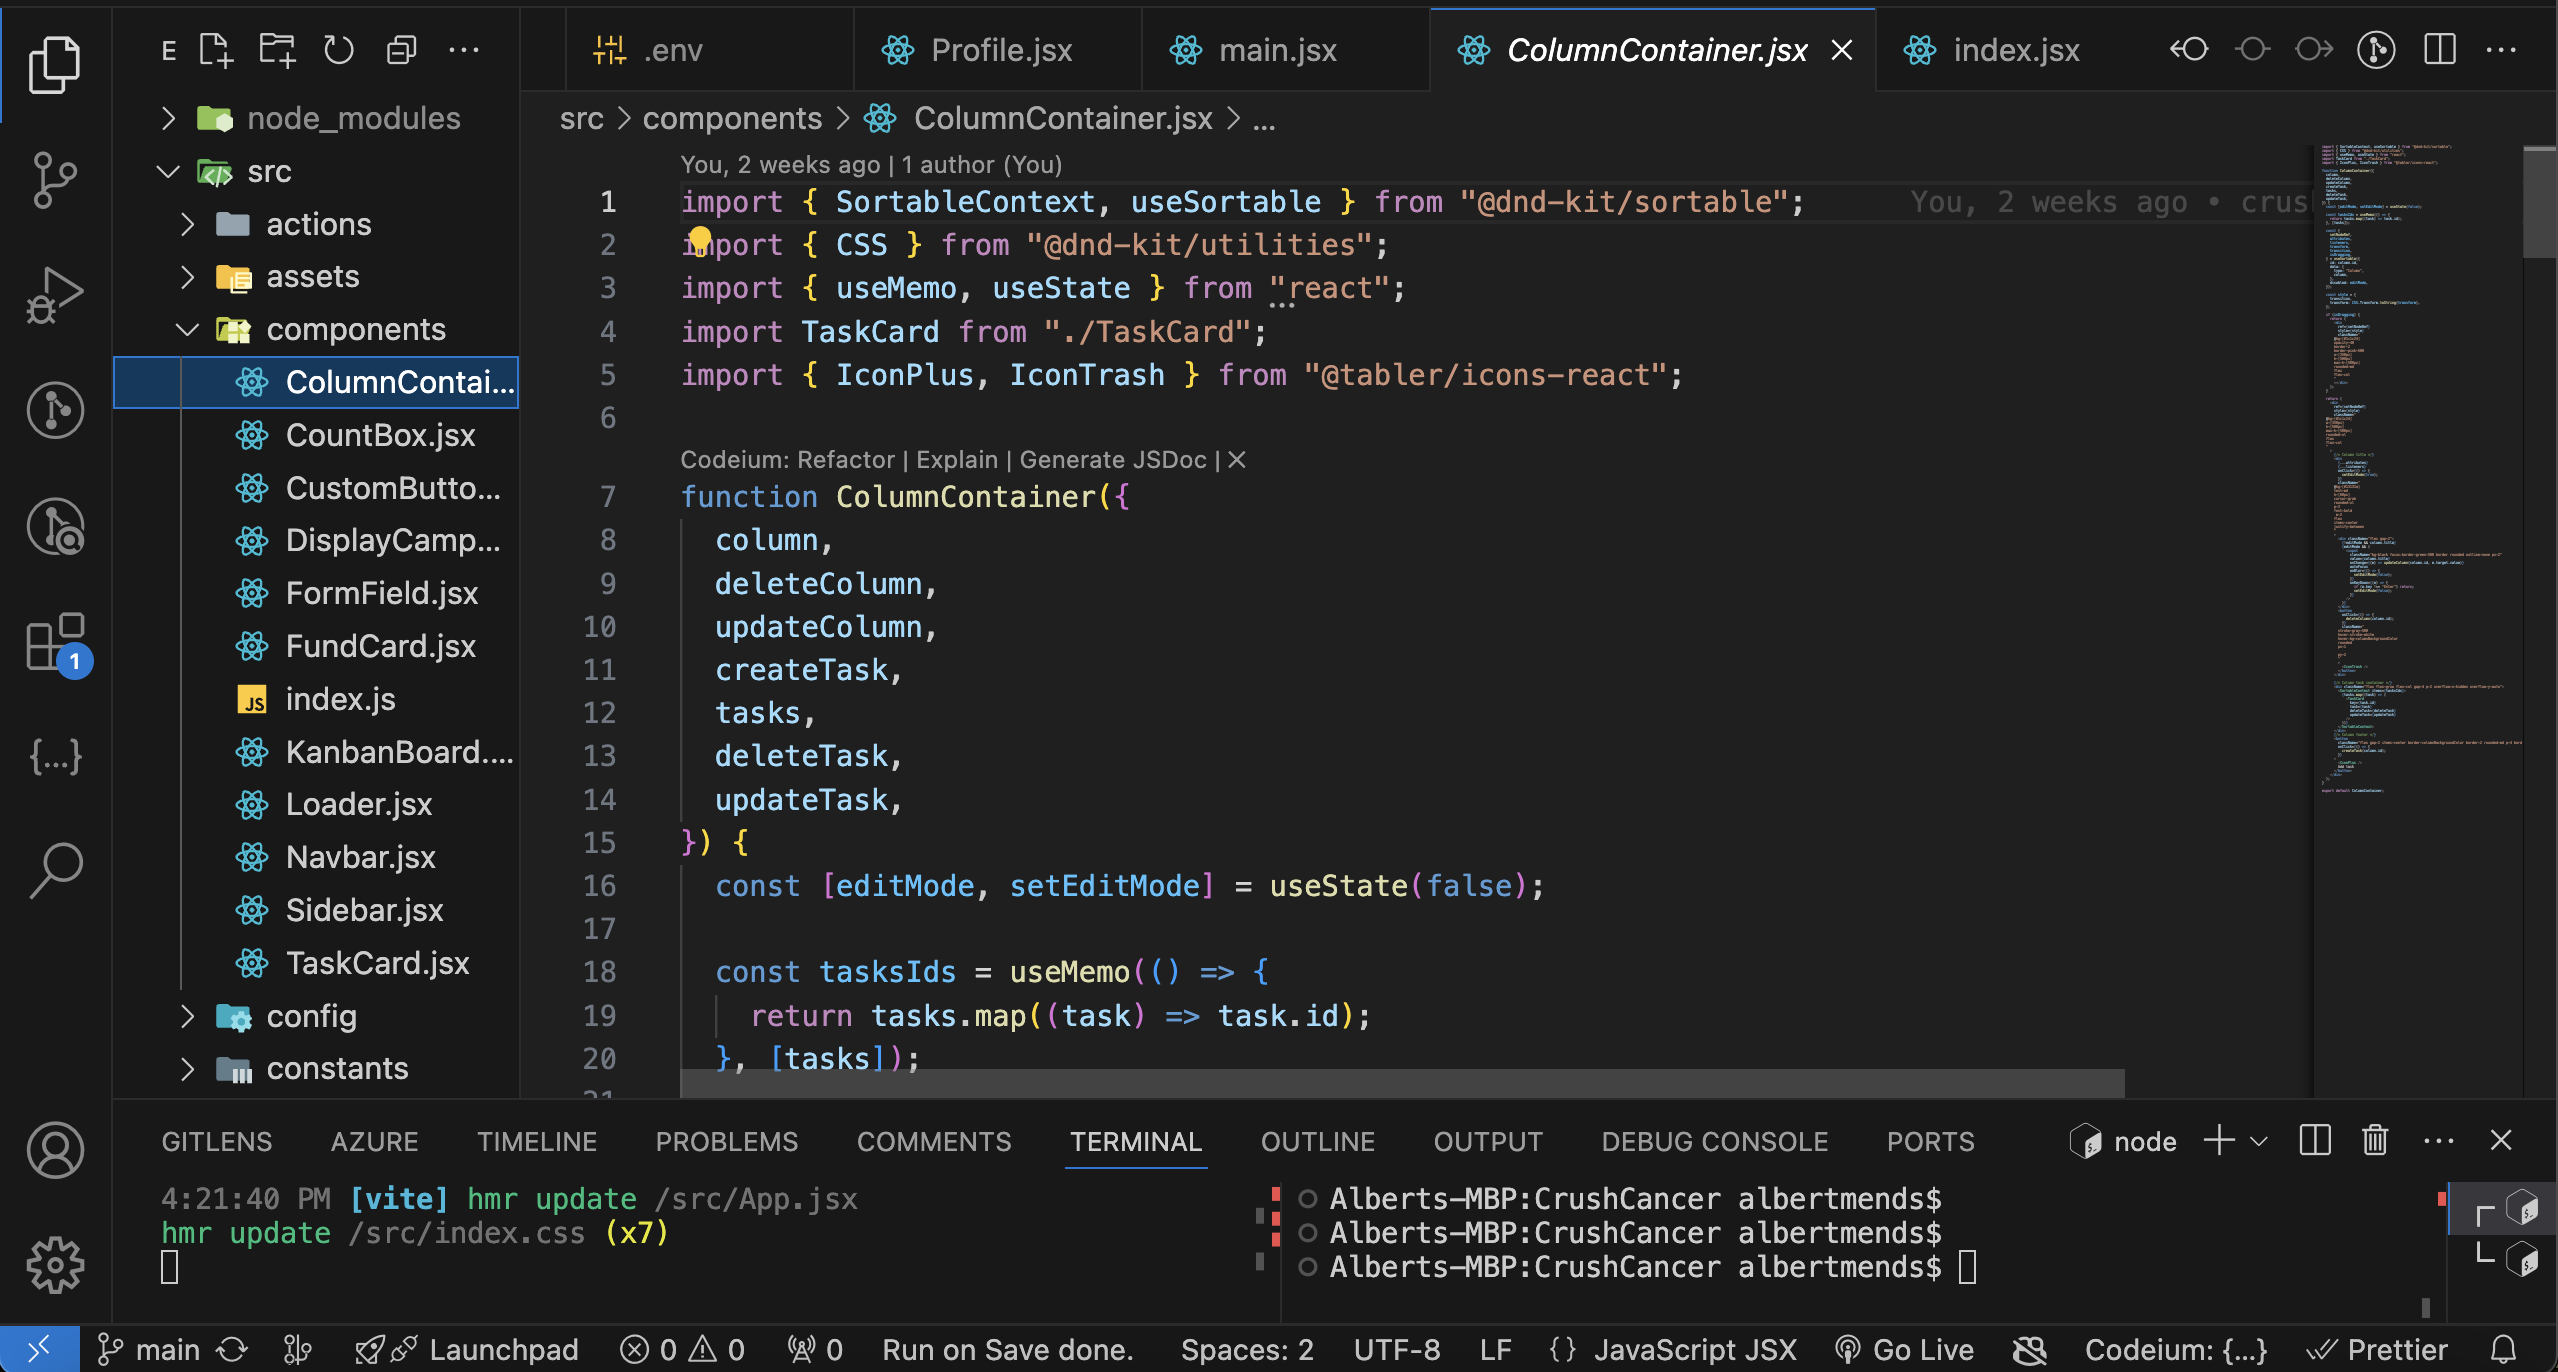Open the new terminal launch profile dropdown

pos(2259,1141)
